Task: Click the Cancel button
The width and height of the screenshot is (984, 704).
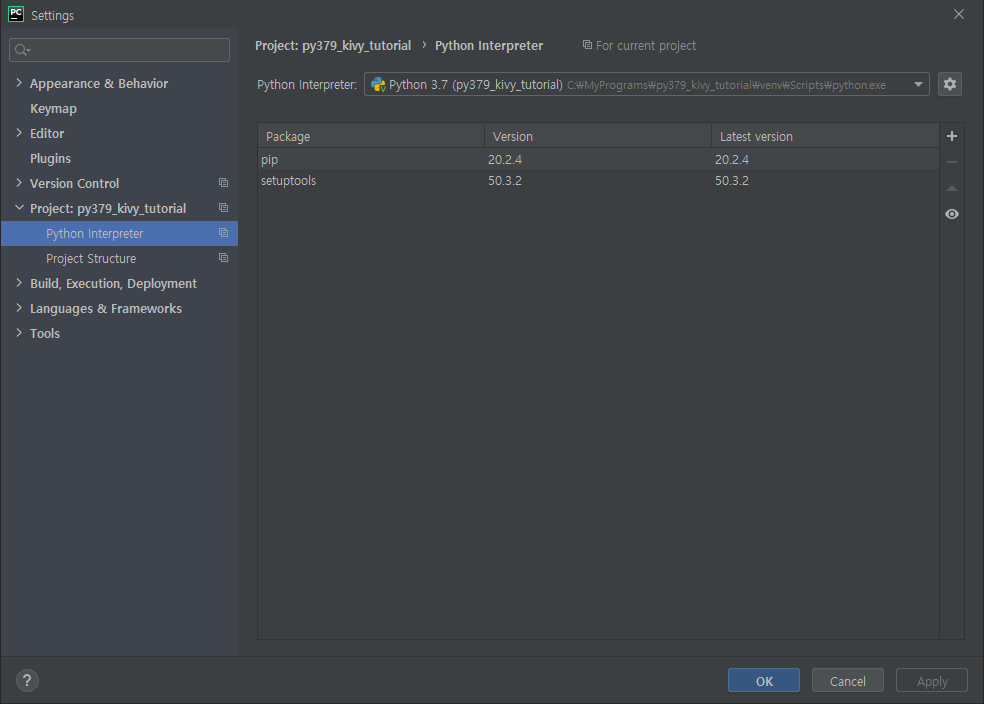Action: pyautogui.click(x=847, y=681)
